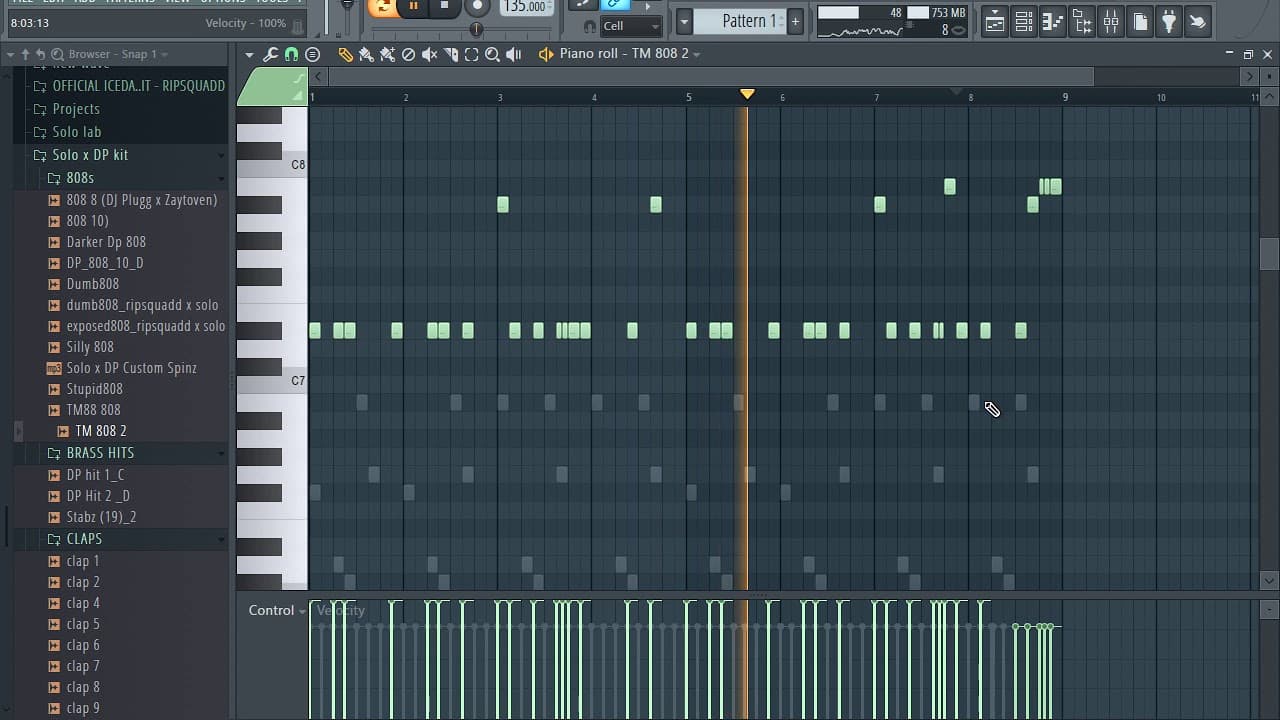Screen dimensions: 1280x720
Task: Select the TM 808 2 sample
Action: [101, 431]
